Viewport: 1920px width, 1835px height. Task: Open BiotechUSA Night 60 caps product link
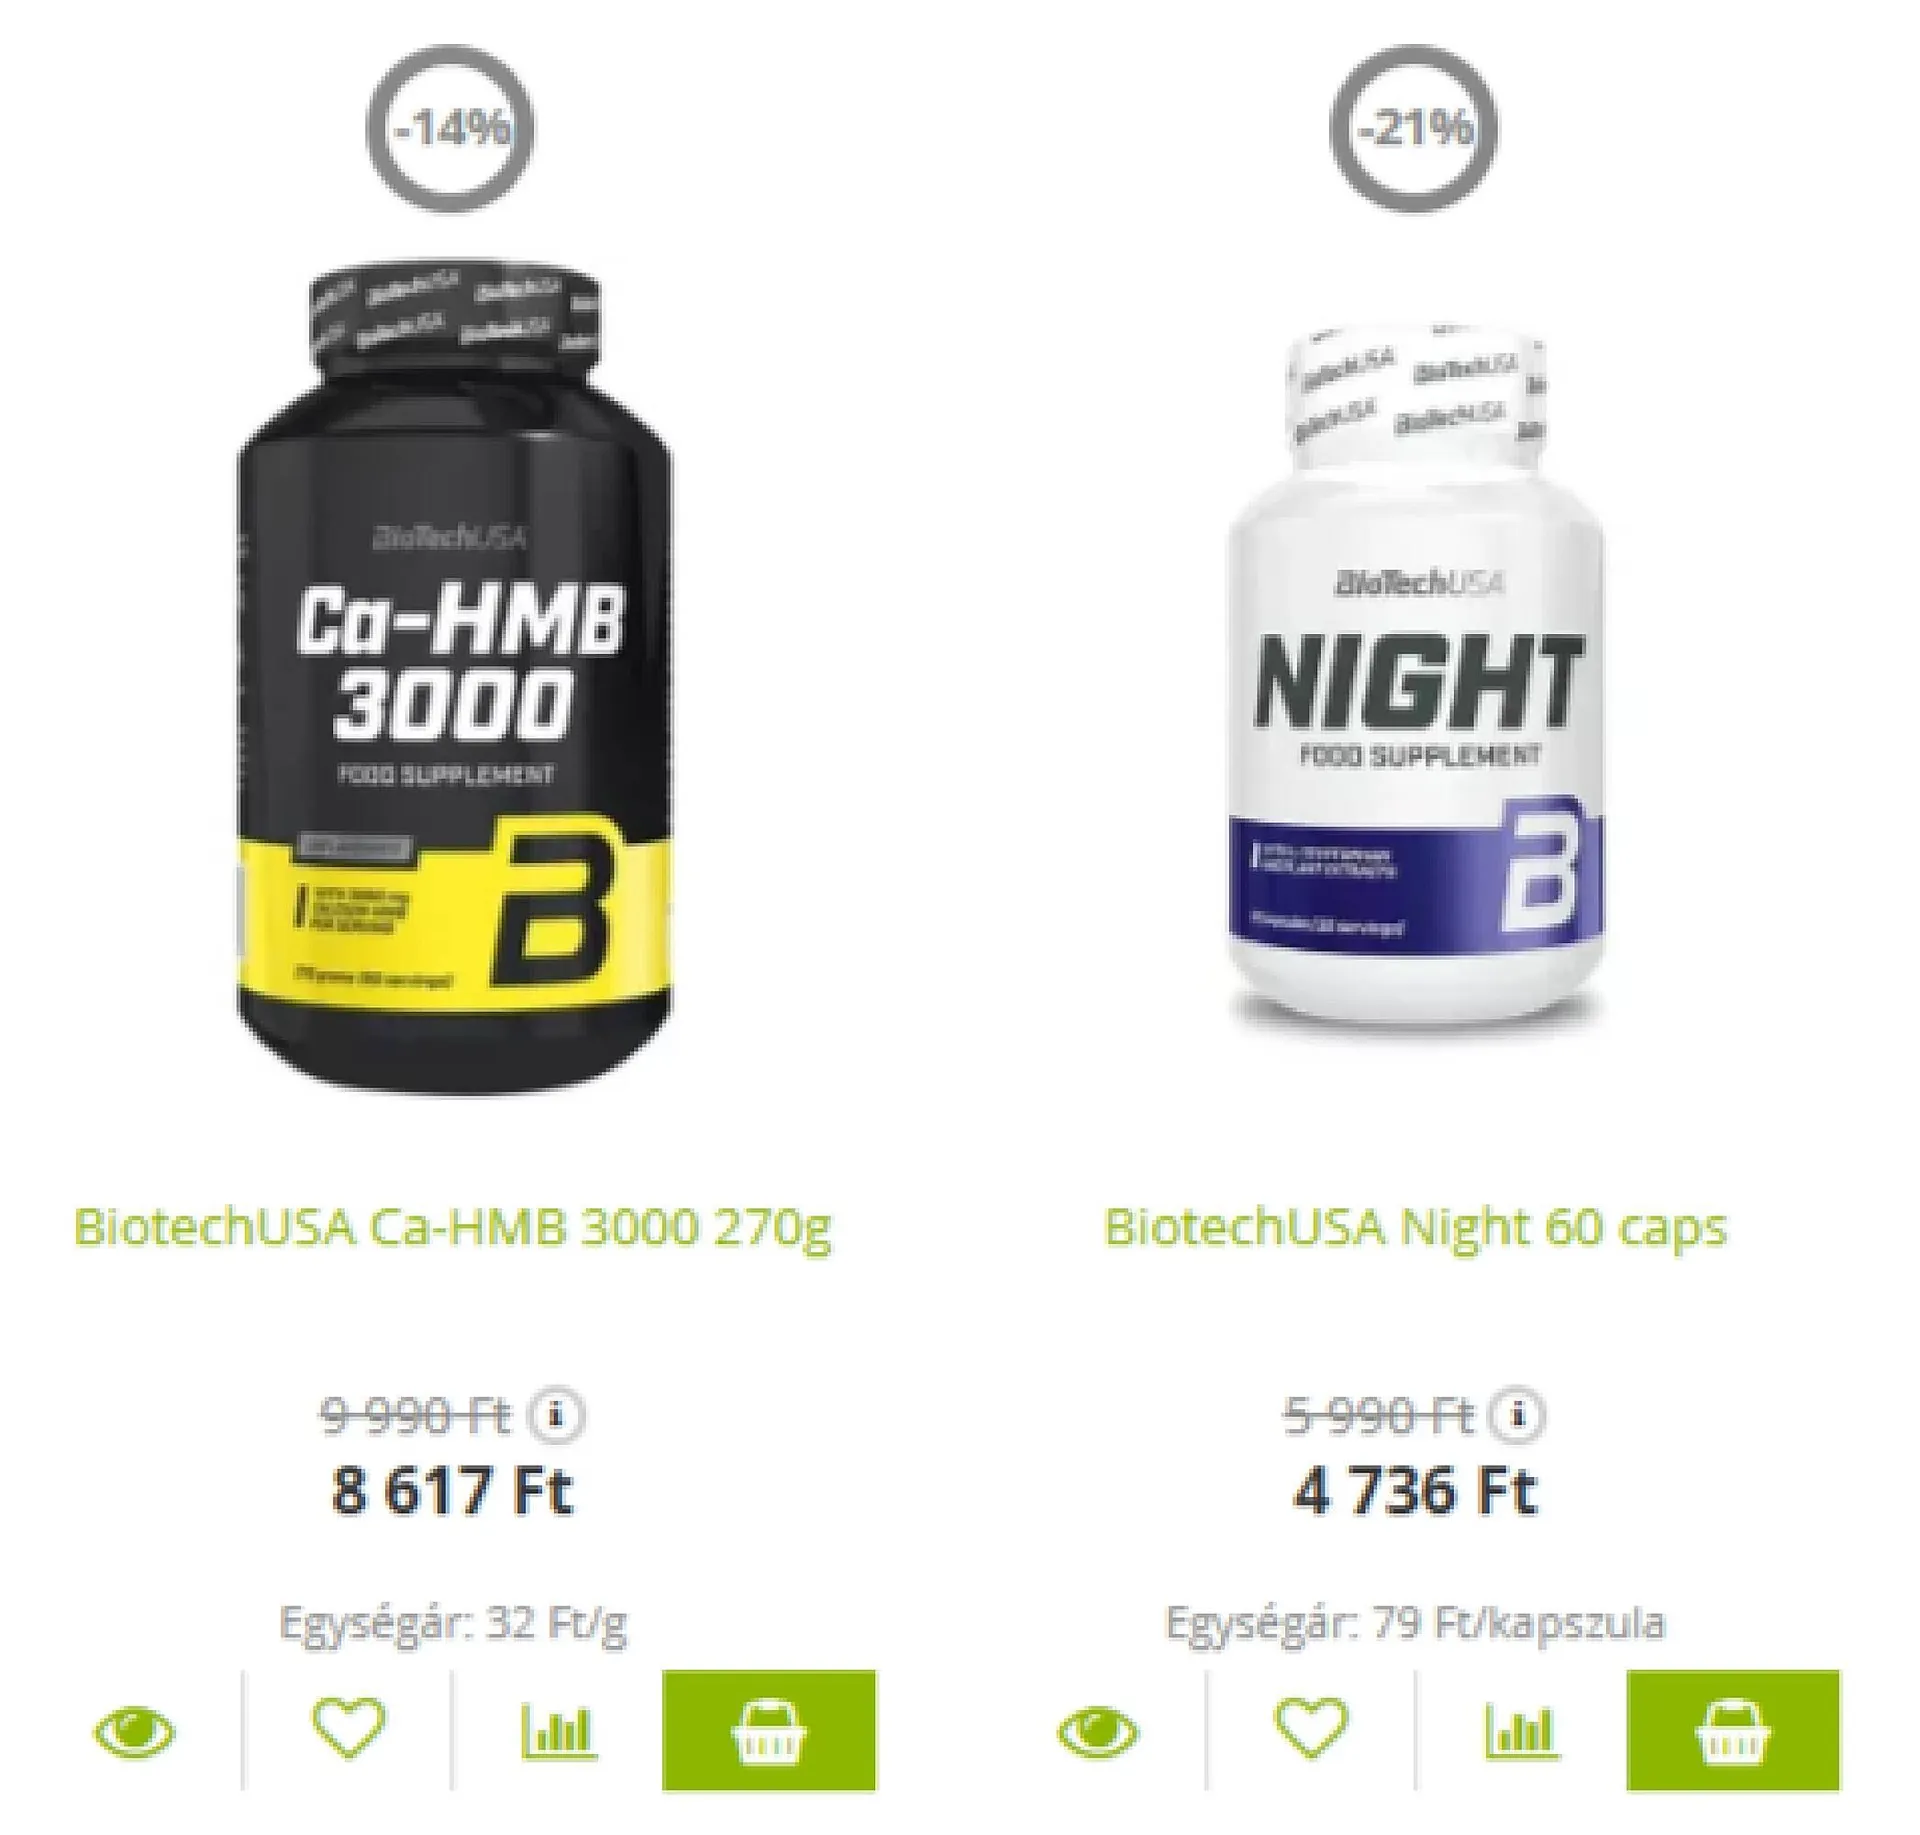(x=1415, y=1228)
